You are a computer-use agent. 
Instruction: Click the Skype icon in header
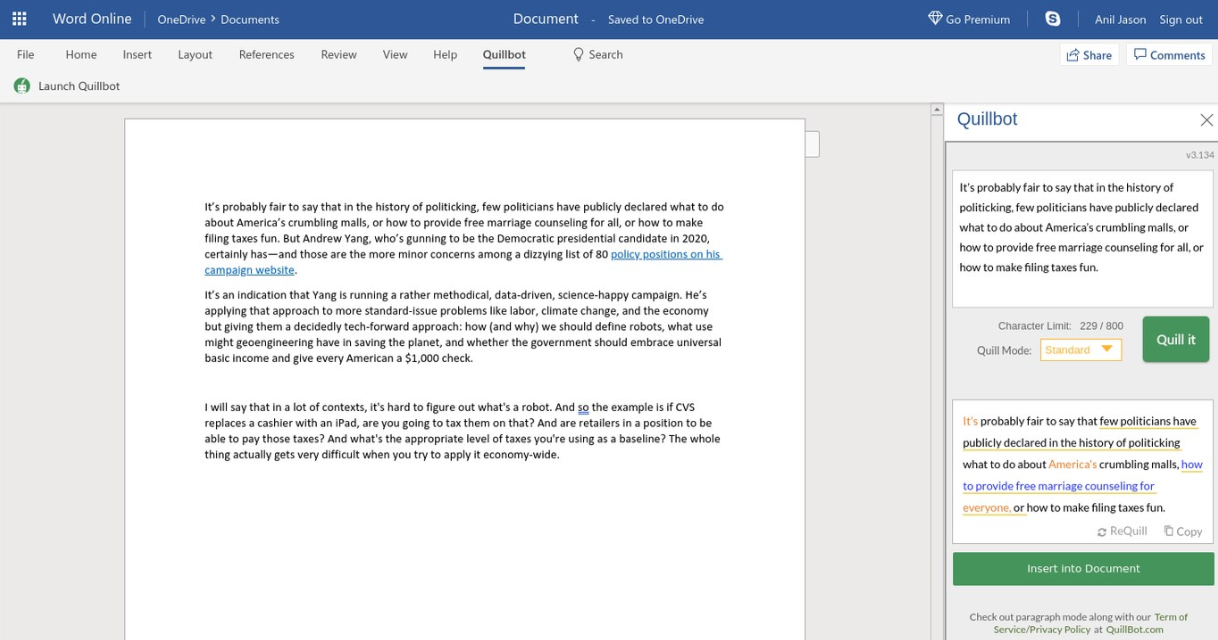point(1052,19)
